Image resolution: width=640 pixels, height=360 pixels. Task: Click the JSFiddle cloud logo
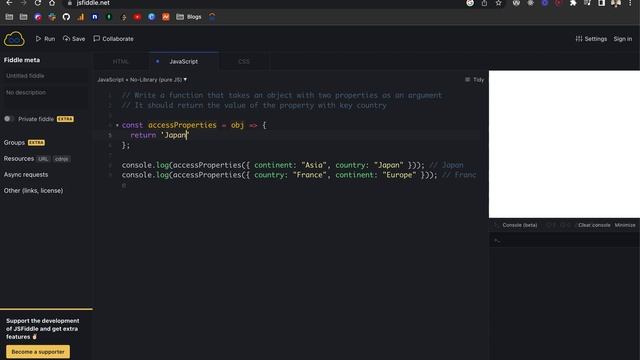[14, 39]
